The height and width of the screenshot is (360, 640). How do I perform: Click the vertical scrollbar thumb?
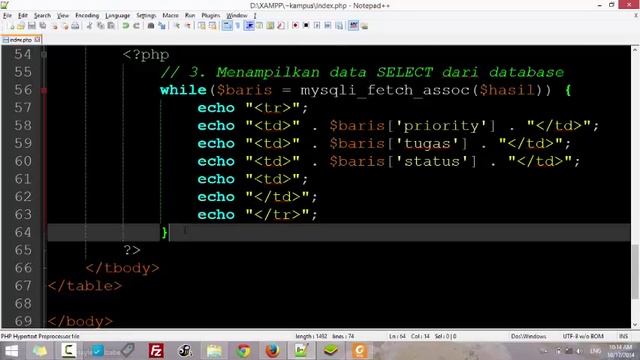[x=635, y=272]
